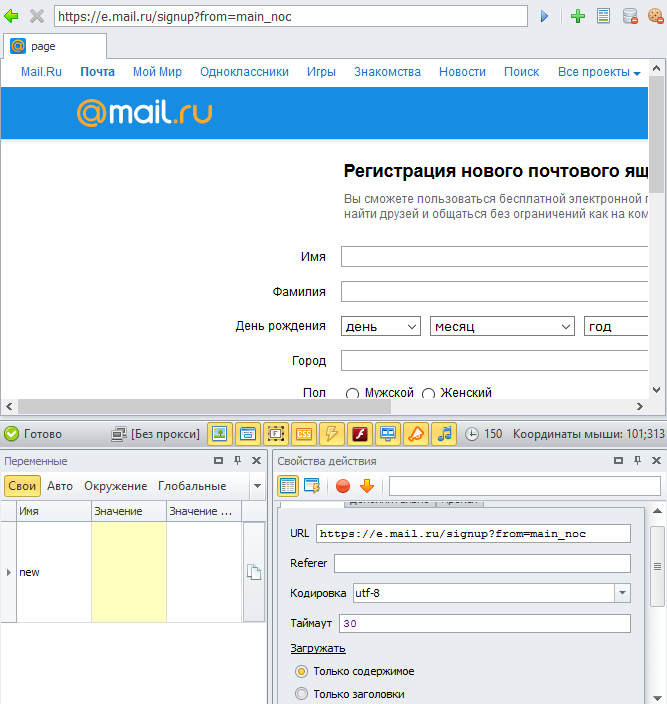667x704 pixels.
Task: Click the window with lightning icon in action properties
Action: click(312, 486)
